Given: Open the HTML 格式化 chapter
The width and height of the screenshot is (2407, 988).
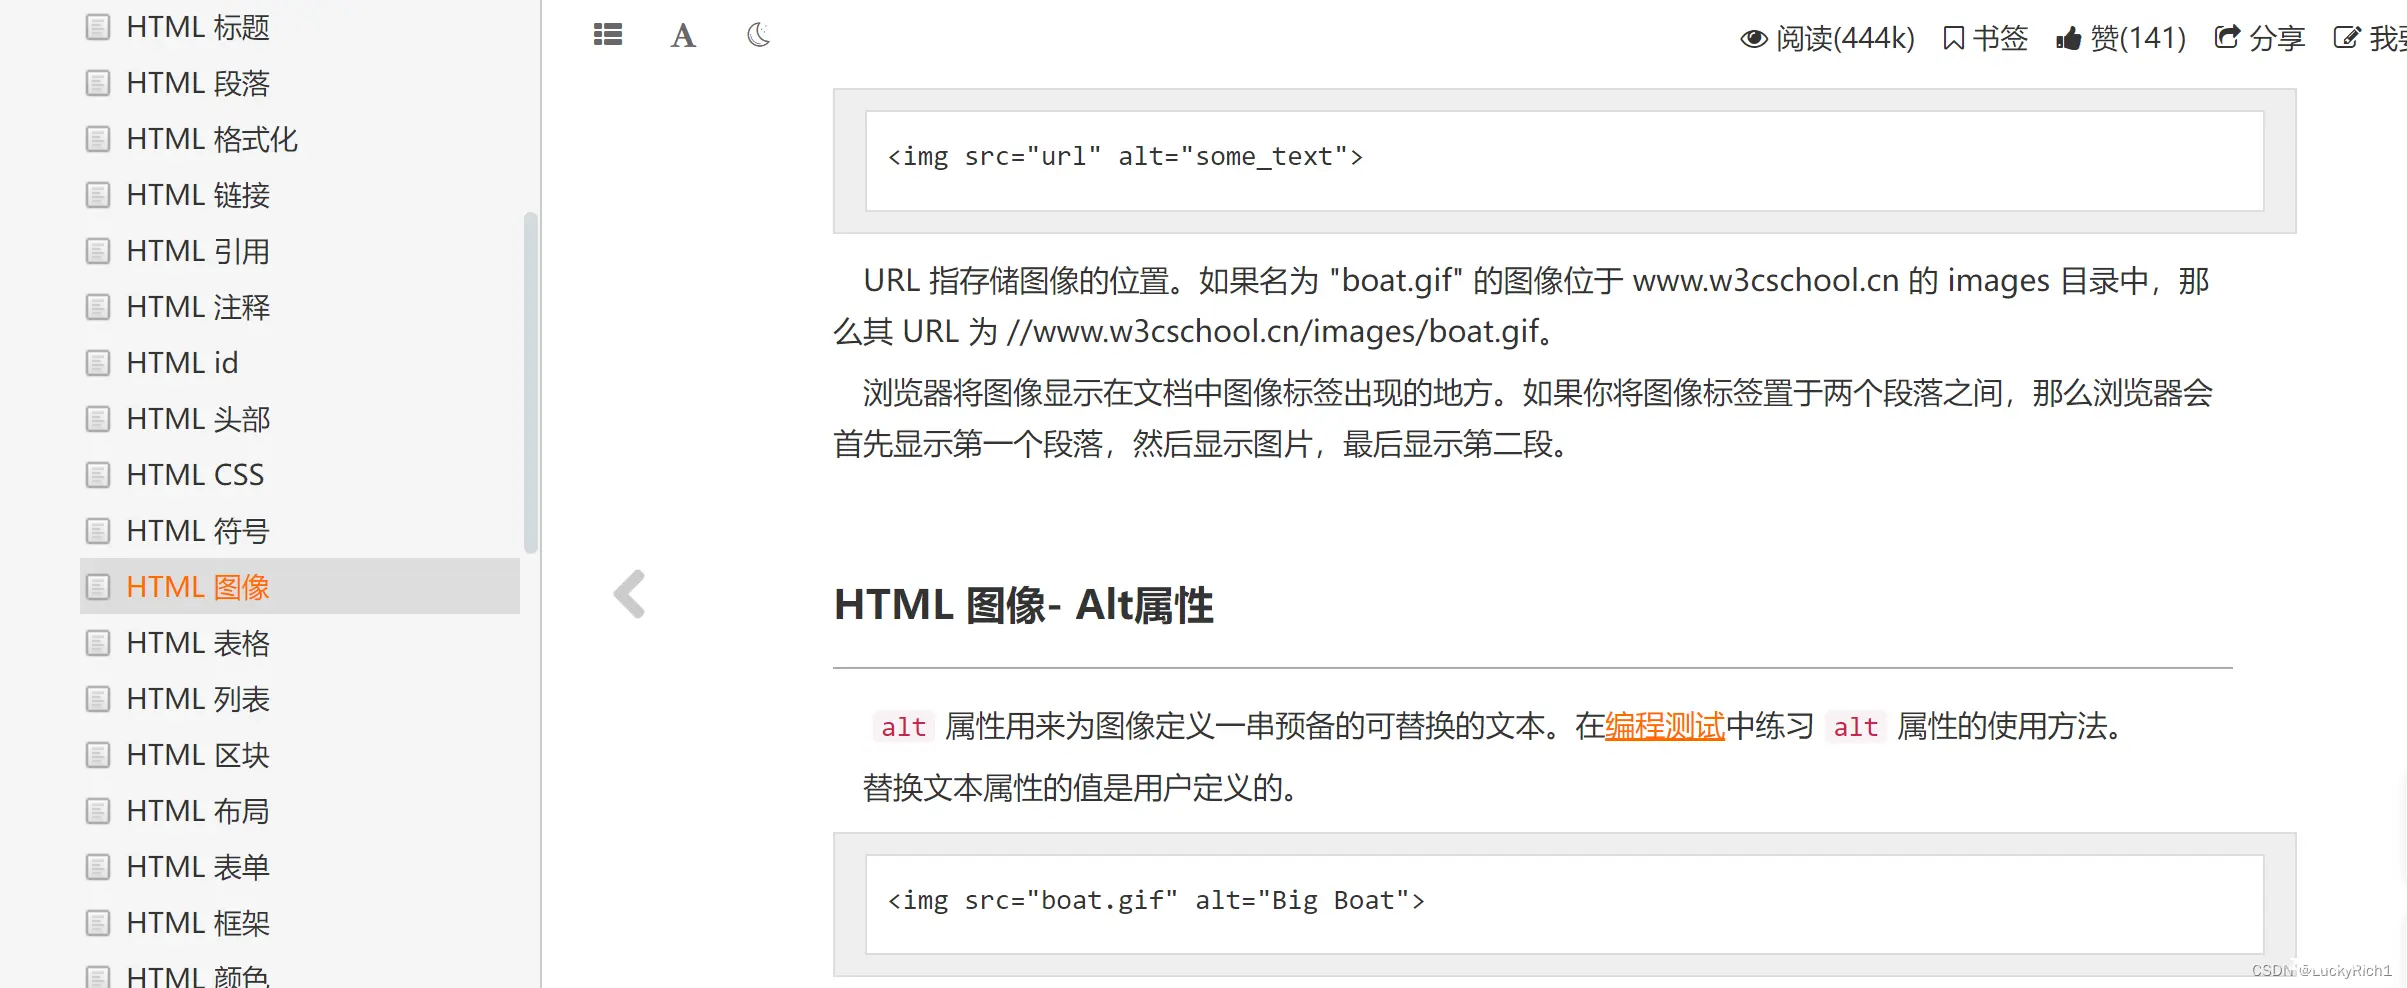Looking at the screenshot, I should coord(212,139).
